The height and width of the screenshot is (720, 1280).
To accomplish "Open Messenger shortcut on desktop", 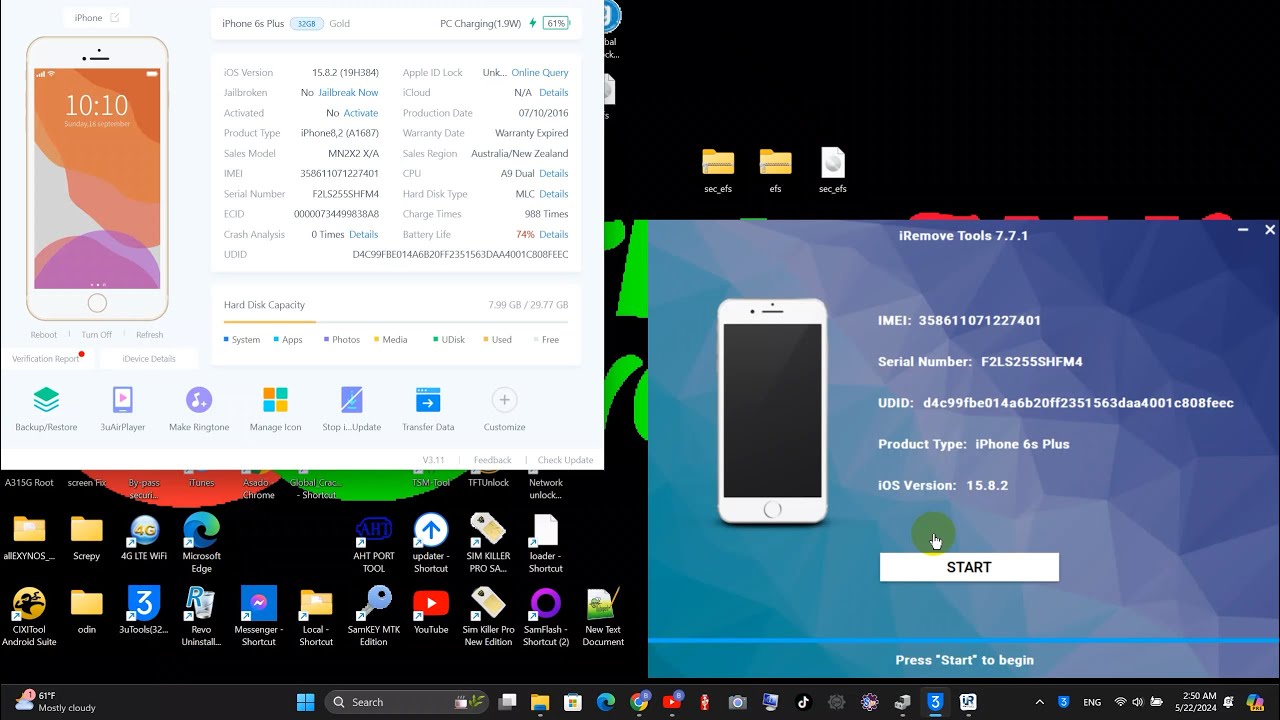I will pos(258,617).
